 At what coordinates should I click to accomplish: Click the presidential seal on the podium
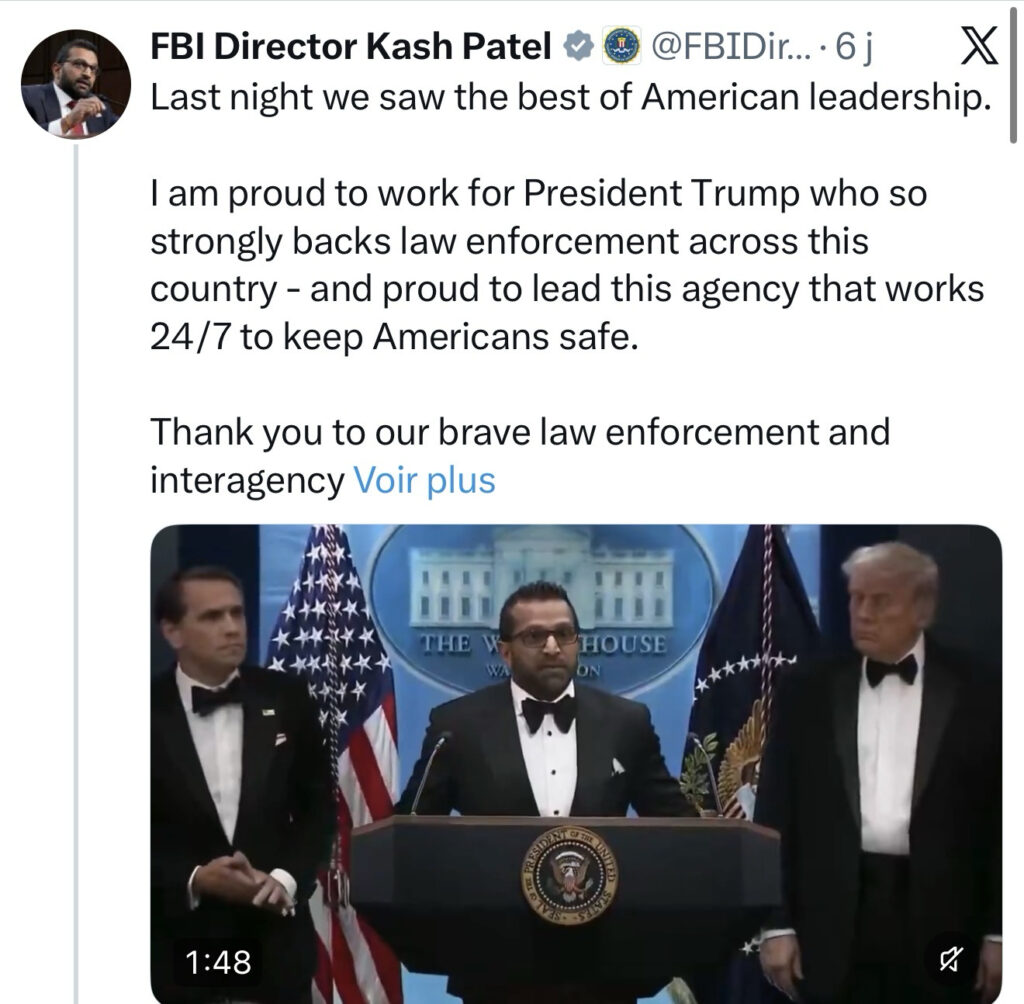coord(569,875)
